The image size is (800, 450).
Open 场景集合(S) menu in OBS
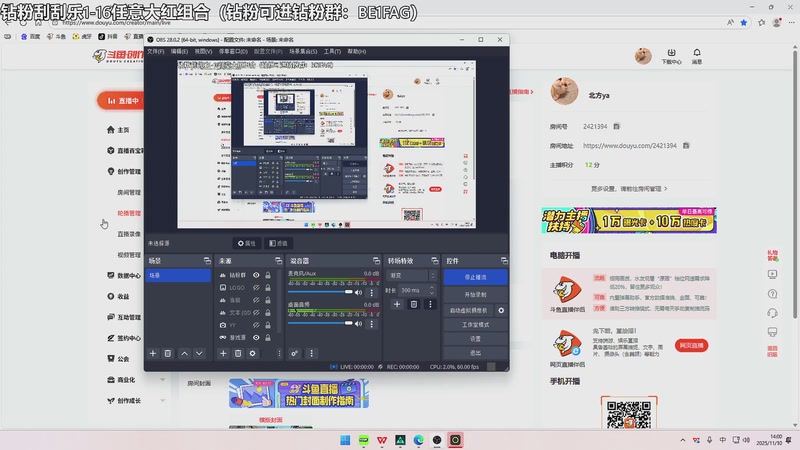pyautogui.click(x=303, y=52)
